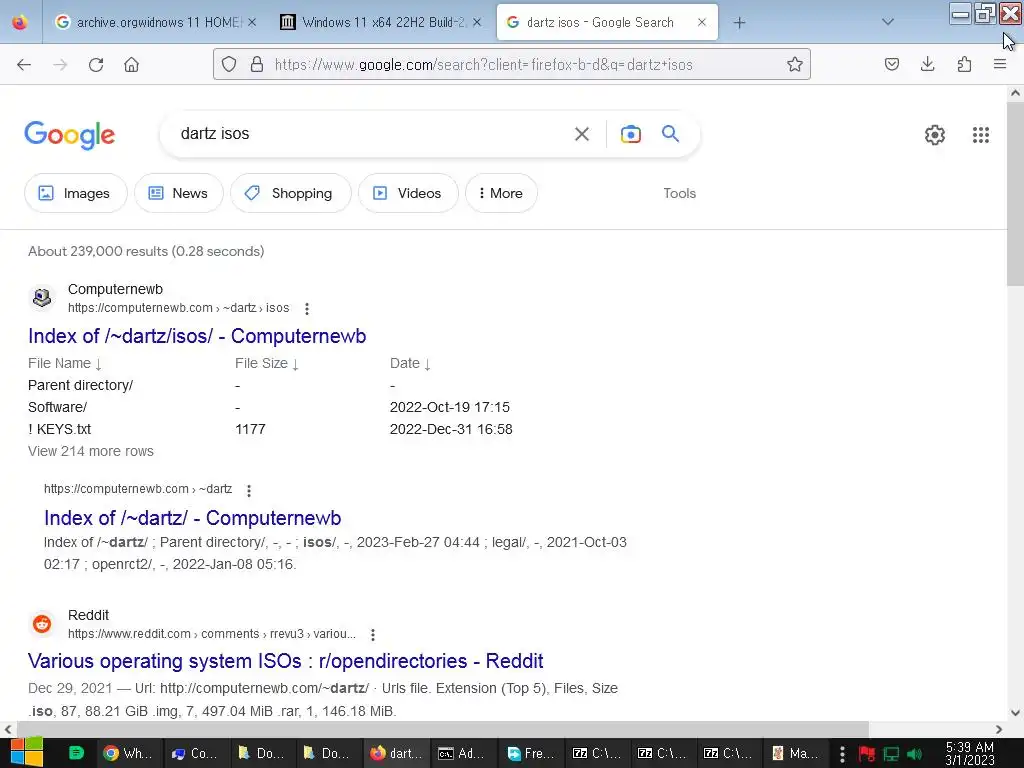Image resolution: width=1024 pixels, height=768 pixels.
Task: Filter results by Videos
Action: click(x=408, y=193)
